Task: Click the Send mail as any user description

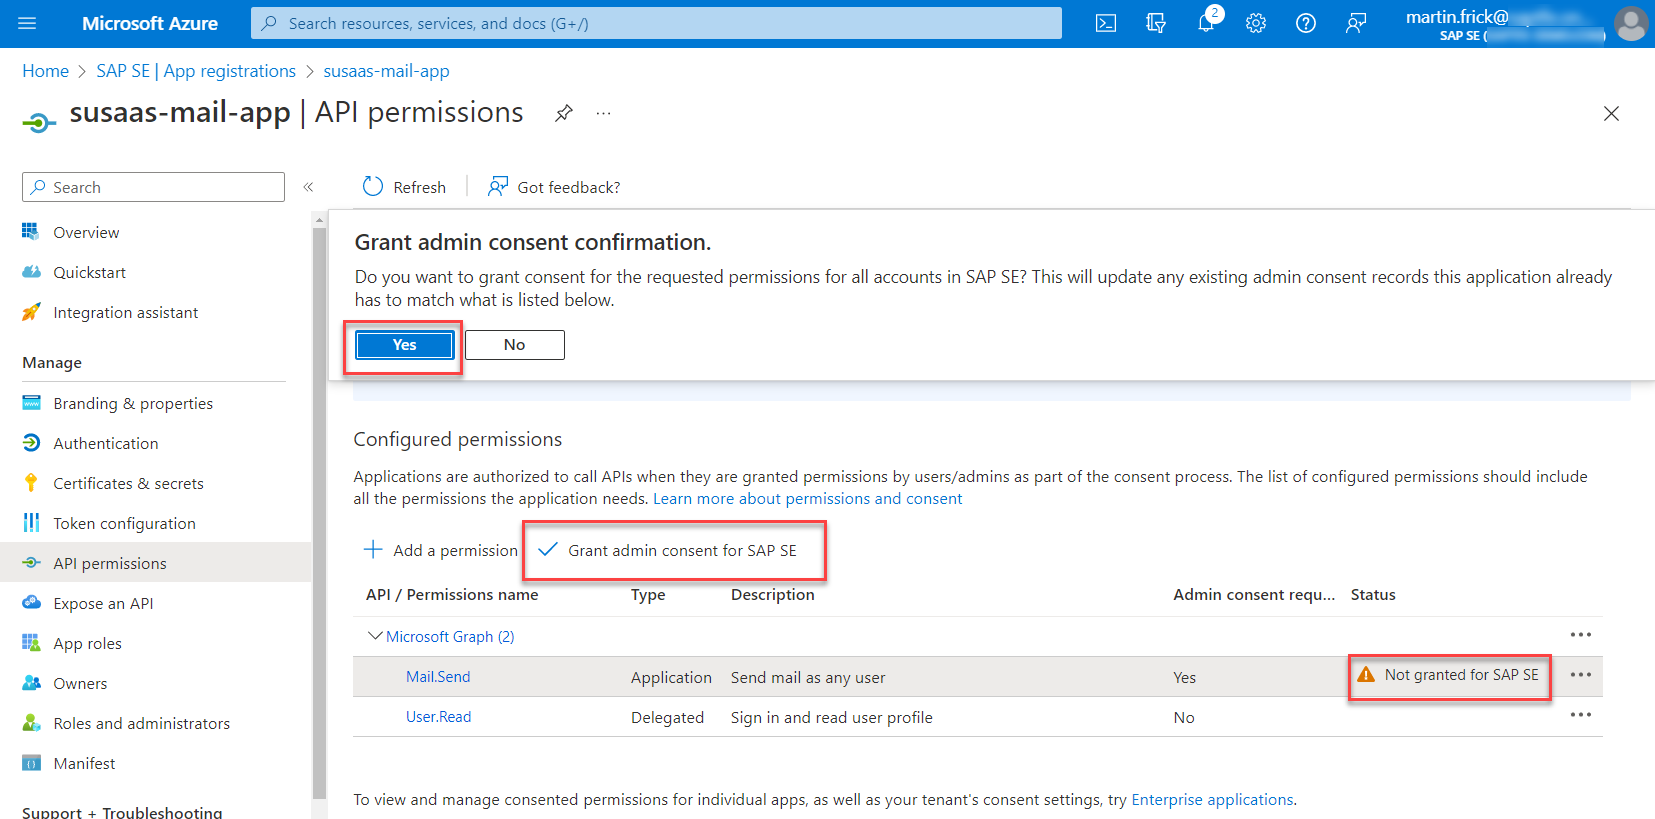Action: point(808,677)
